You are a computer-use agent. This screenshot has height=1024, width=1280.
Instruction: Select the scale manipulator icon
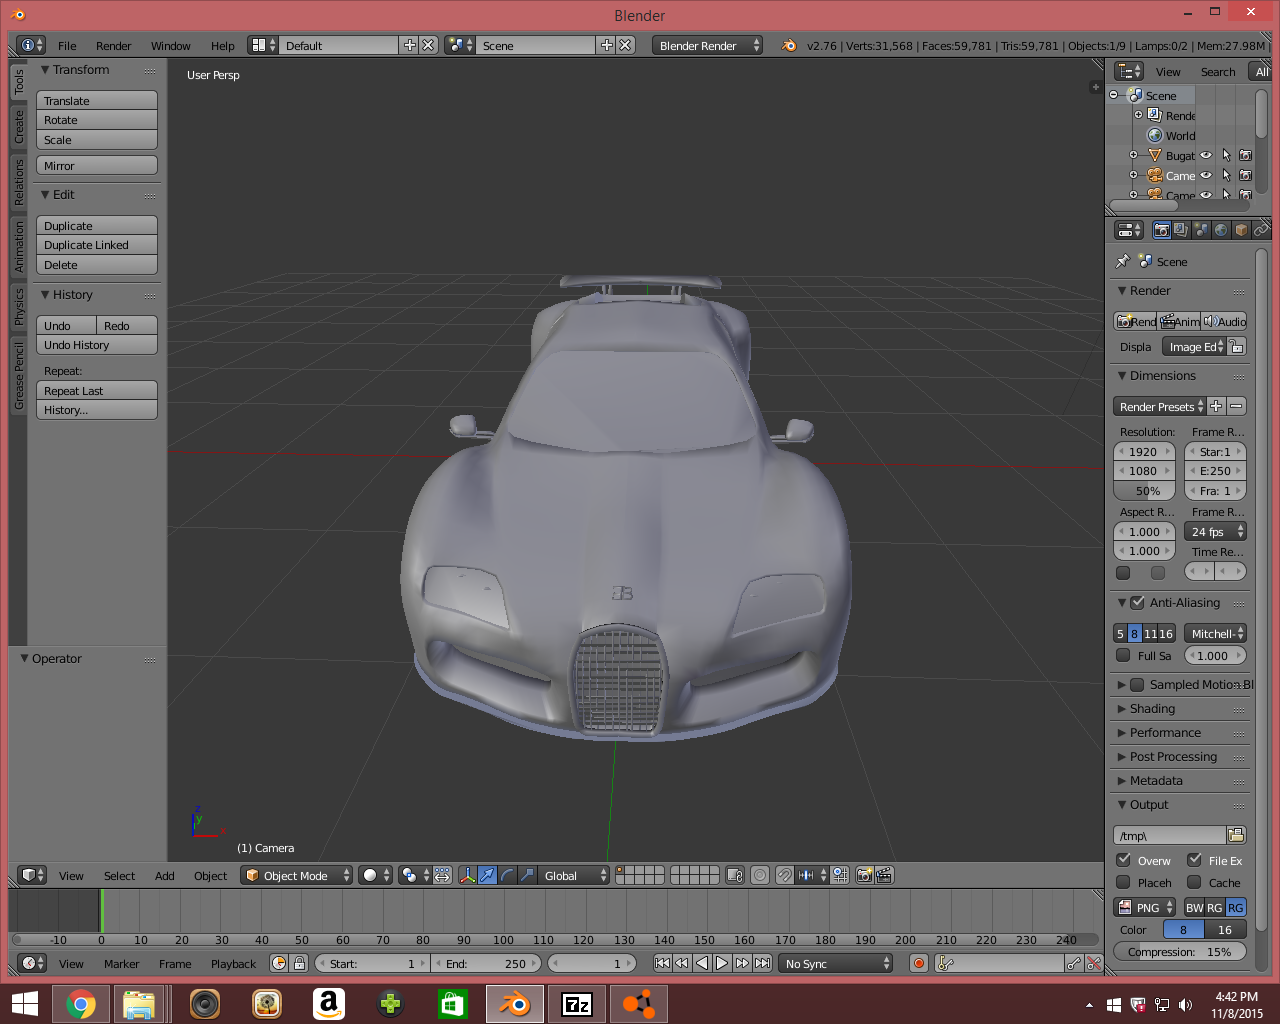point(527,875)
